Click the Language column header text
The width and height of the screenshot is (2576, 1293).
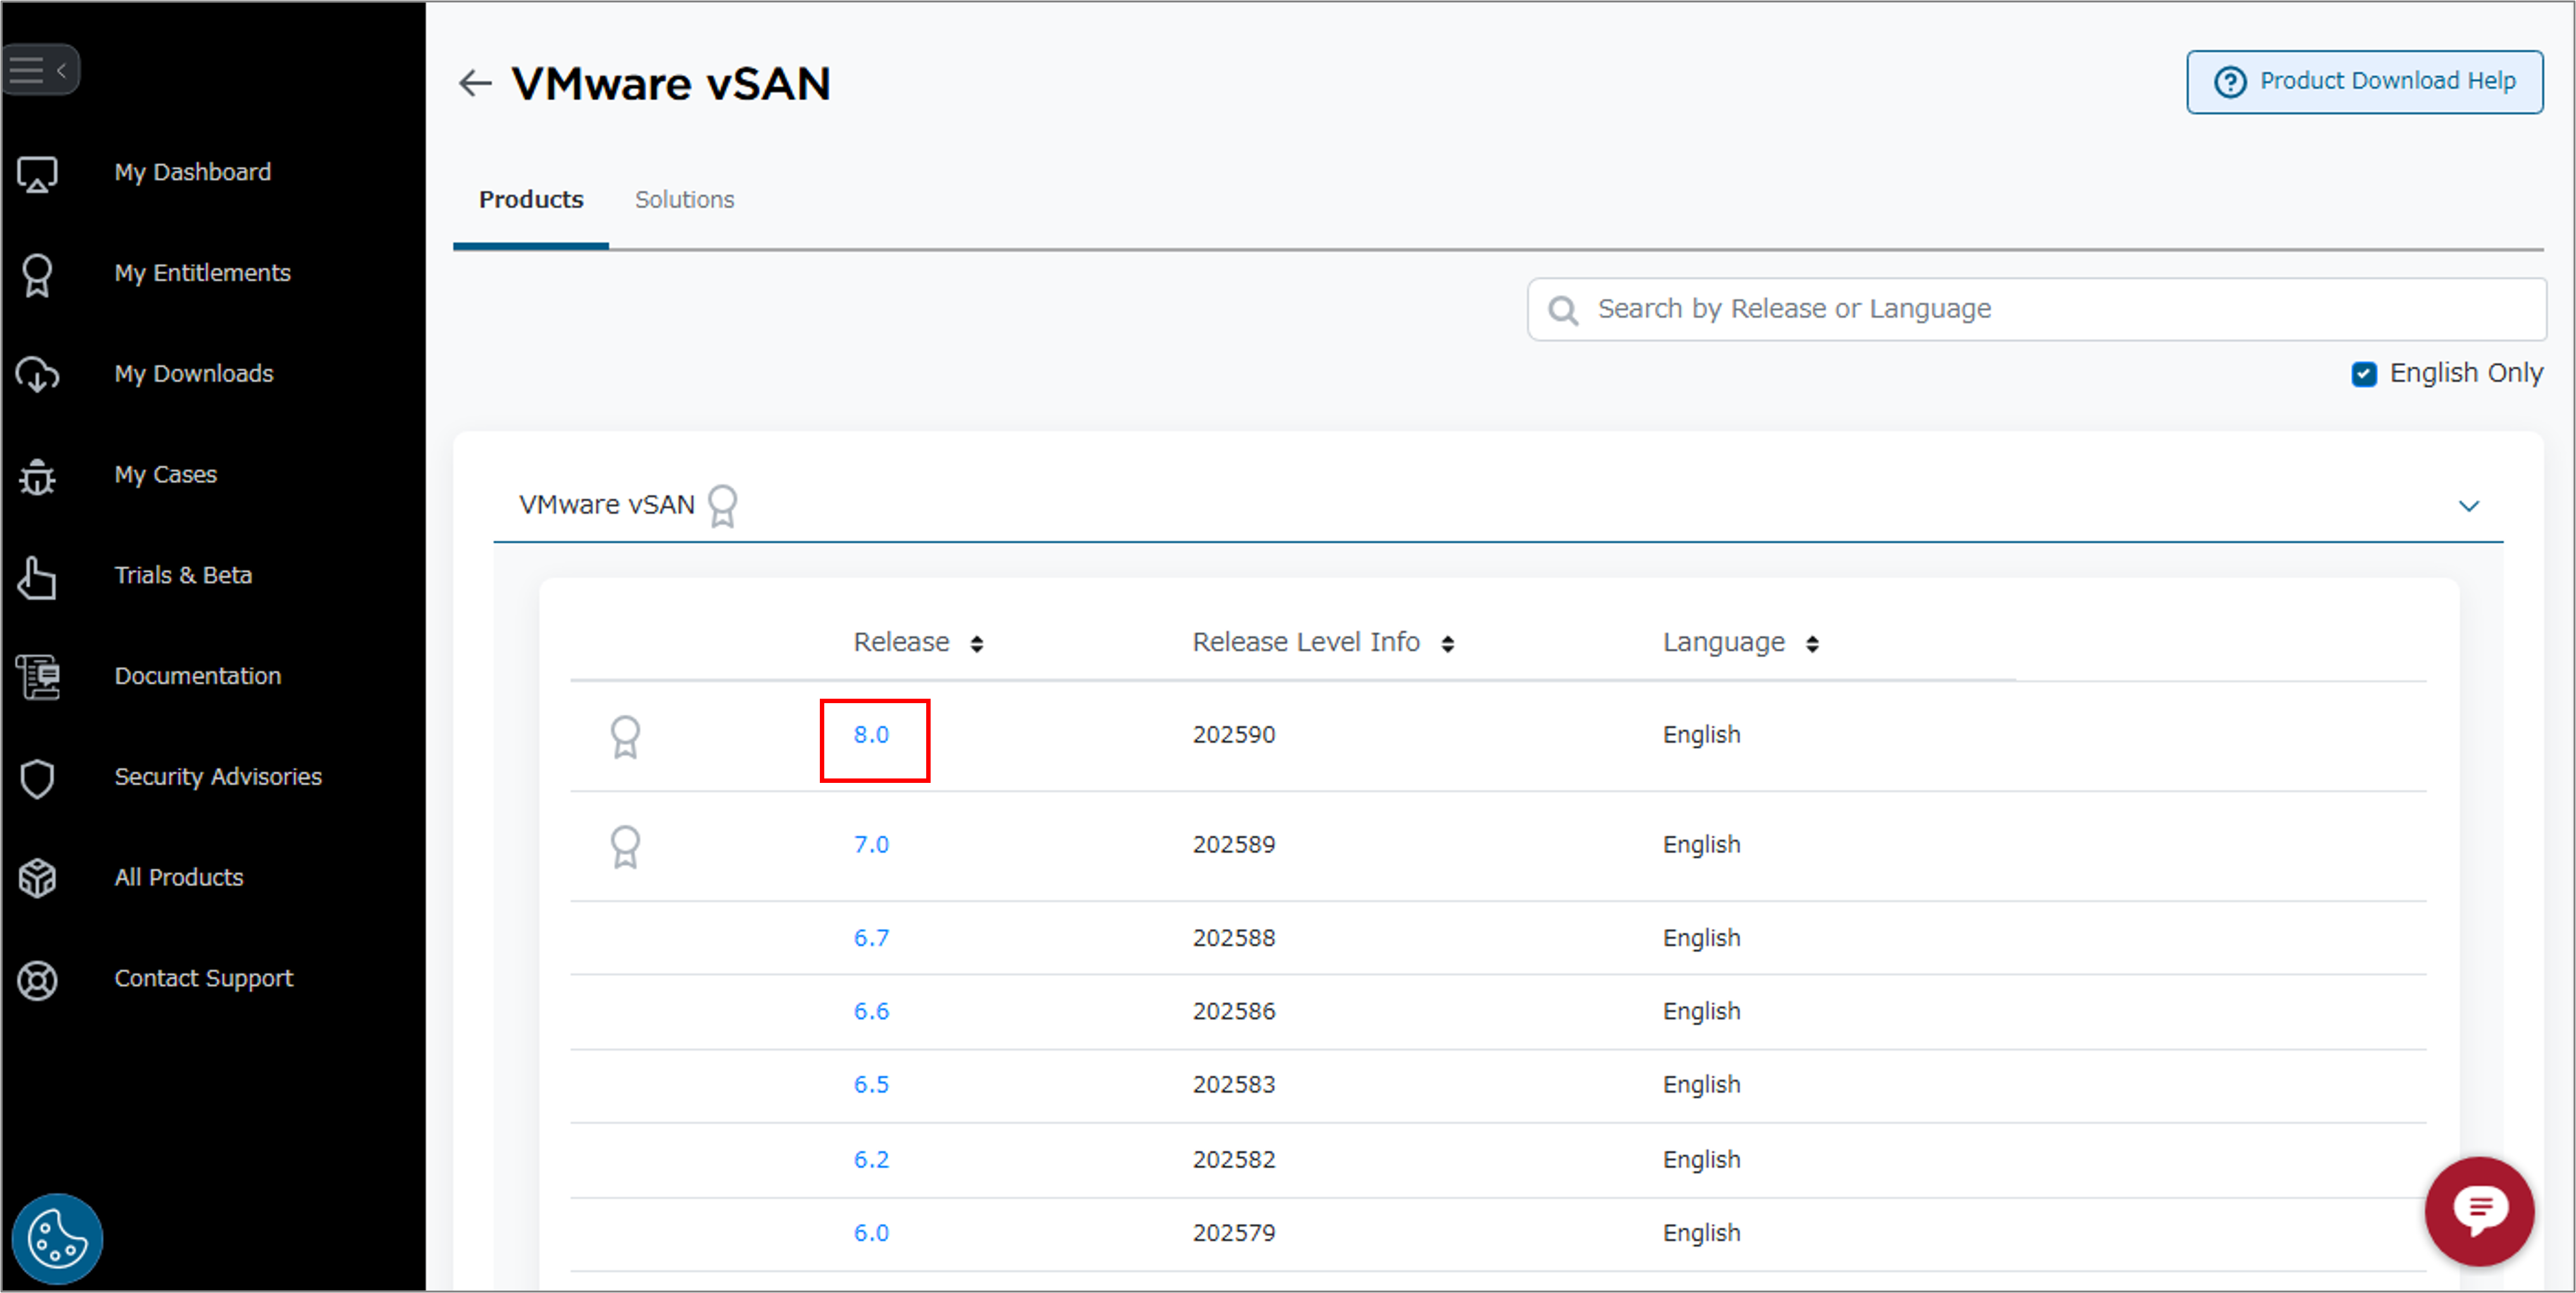tap(1724, 643)
